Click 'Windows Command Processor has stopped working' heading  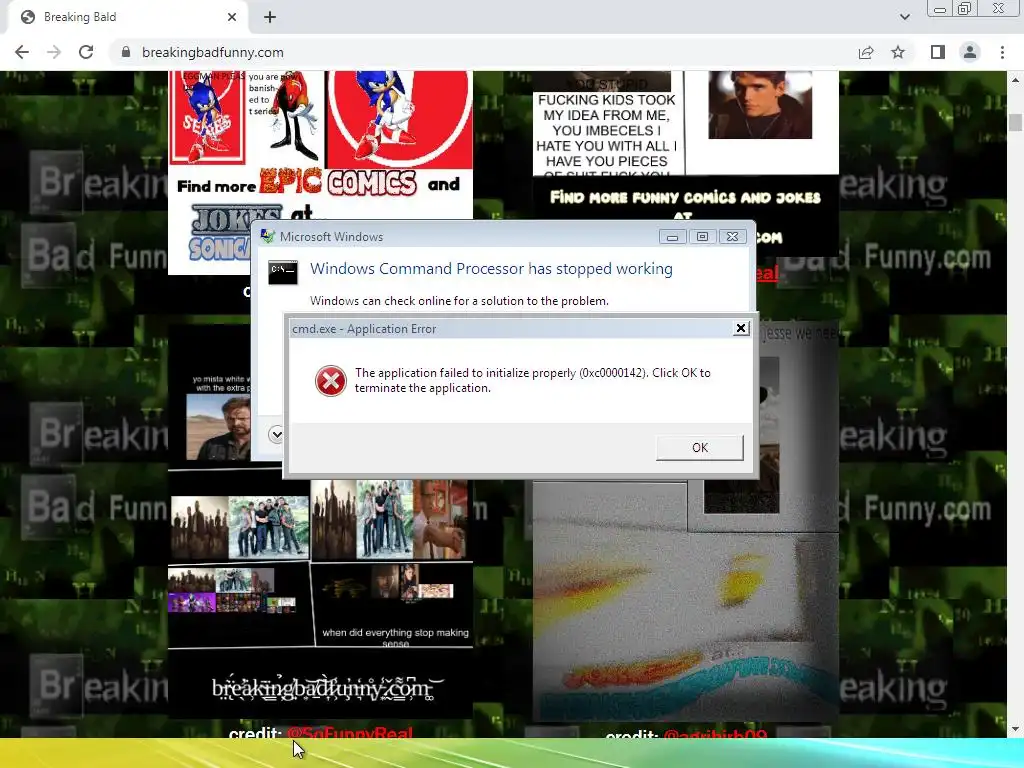491,268
